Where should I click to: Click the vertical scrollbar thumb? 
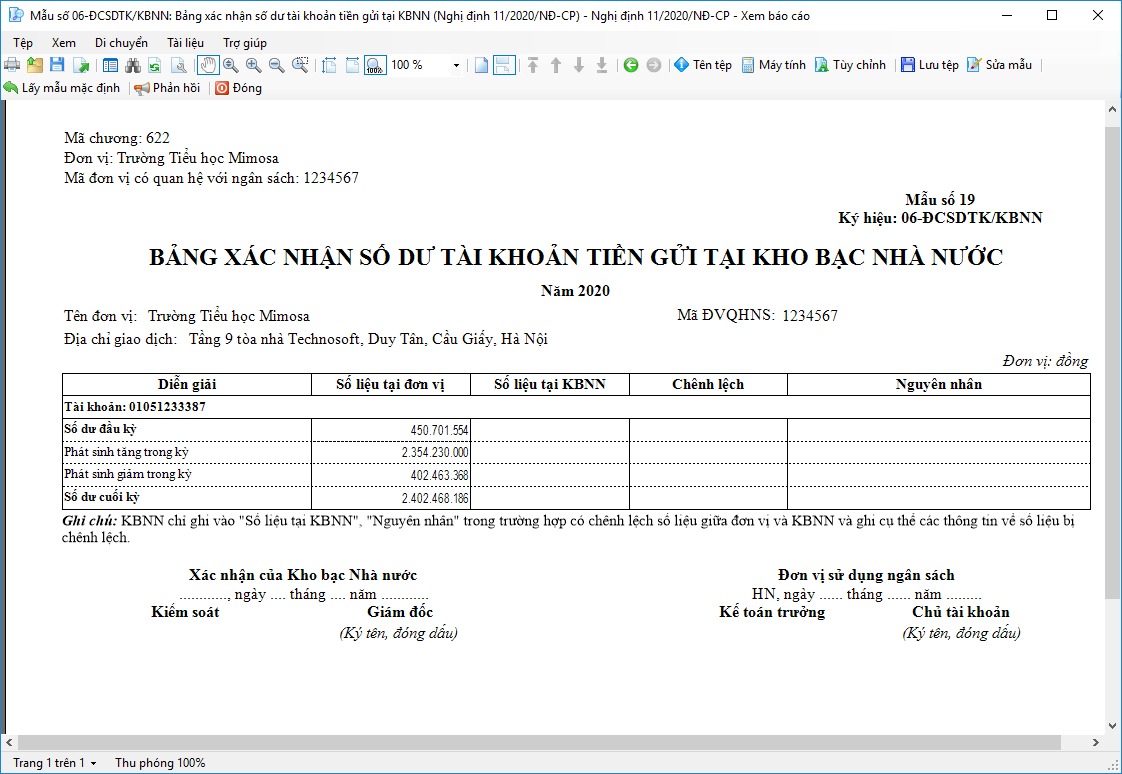(1112, 362)
